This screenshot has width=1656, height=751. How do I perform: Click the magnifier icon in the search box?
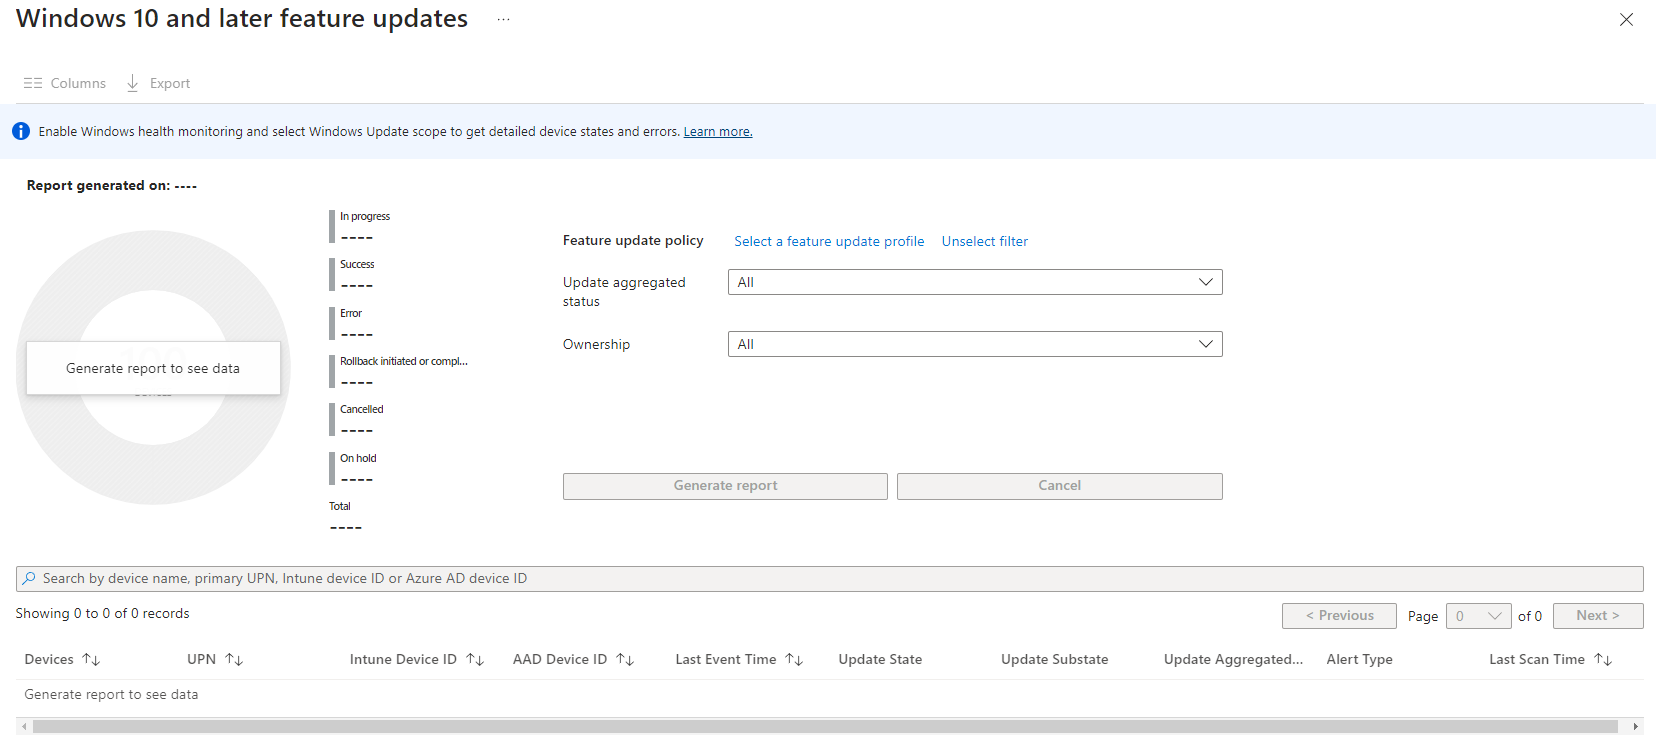click(x=29, y=578)
